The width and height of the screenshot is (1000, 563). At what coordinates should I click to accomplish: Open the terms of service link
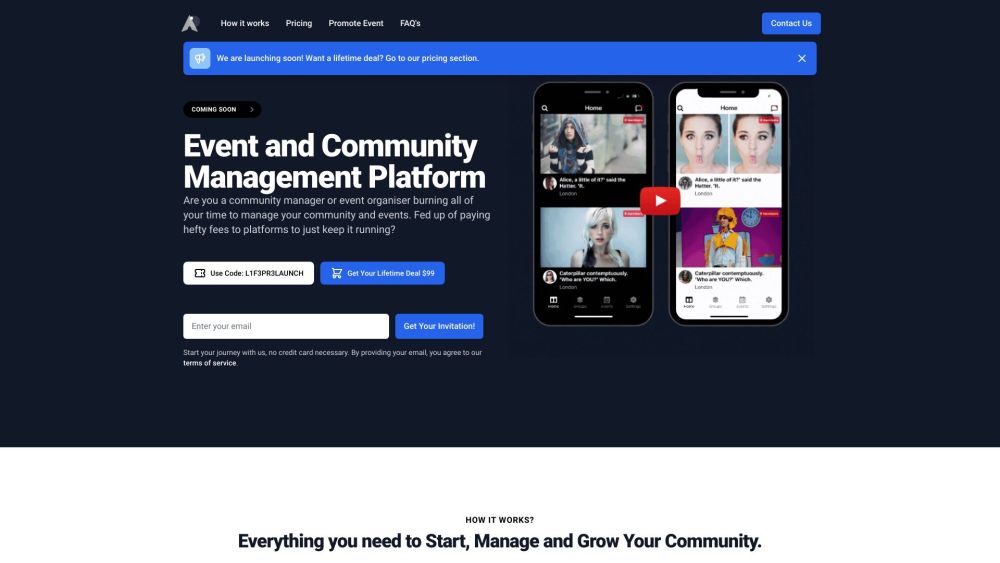pyautogui.click(x=209, y=363)
